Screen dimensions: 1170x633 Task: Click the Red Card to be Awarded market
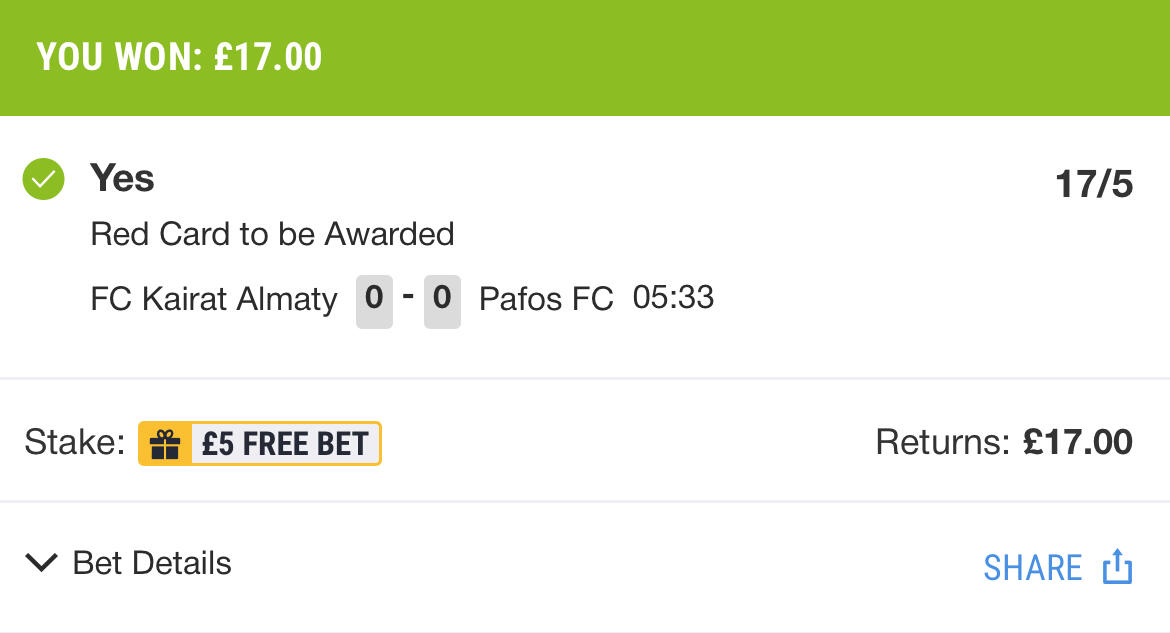pyautogui.click(x=272, y=234)
